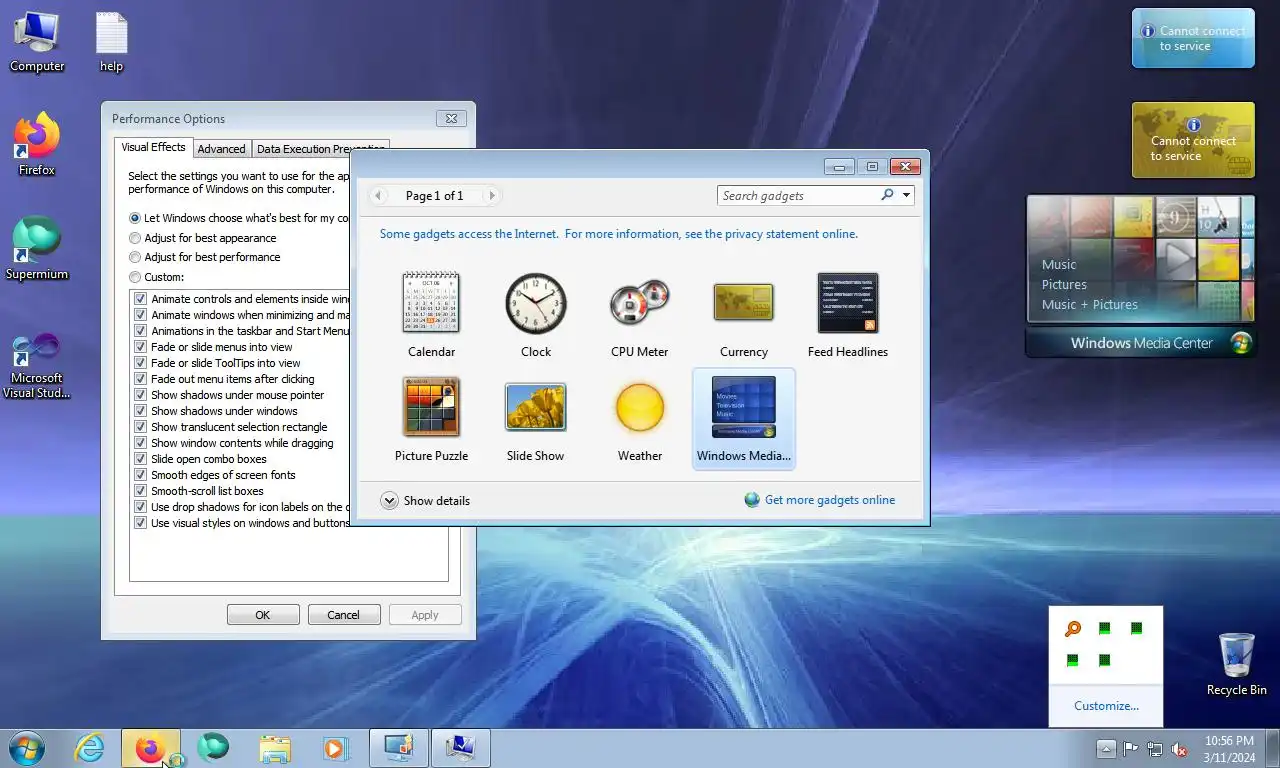Switch to Firefox in the taskbar
The width and height of the screenshot is (1280, 768).
(151, 748)
